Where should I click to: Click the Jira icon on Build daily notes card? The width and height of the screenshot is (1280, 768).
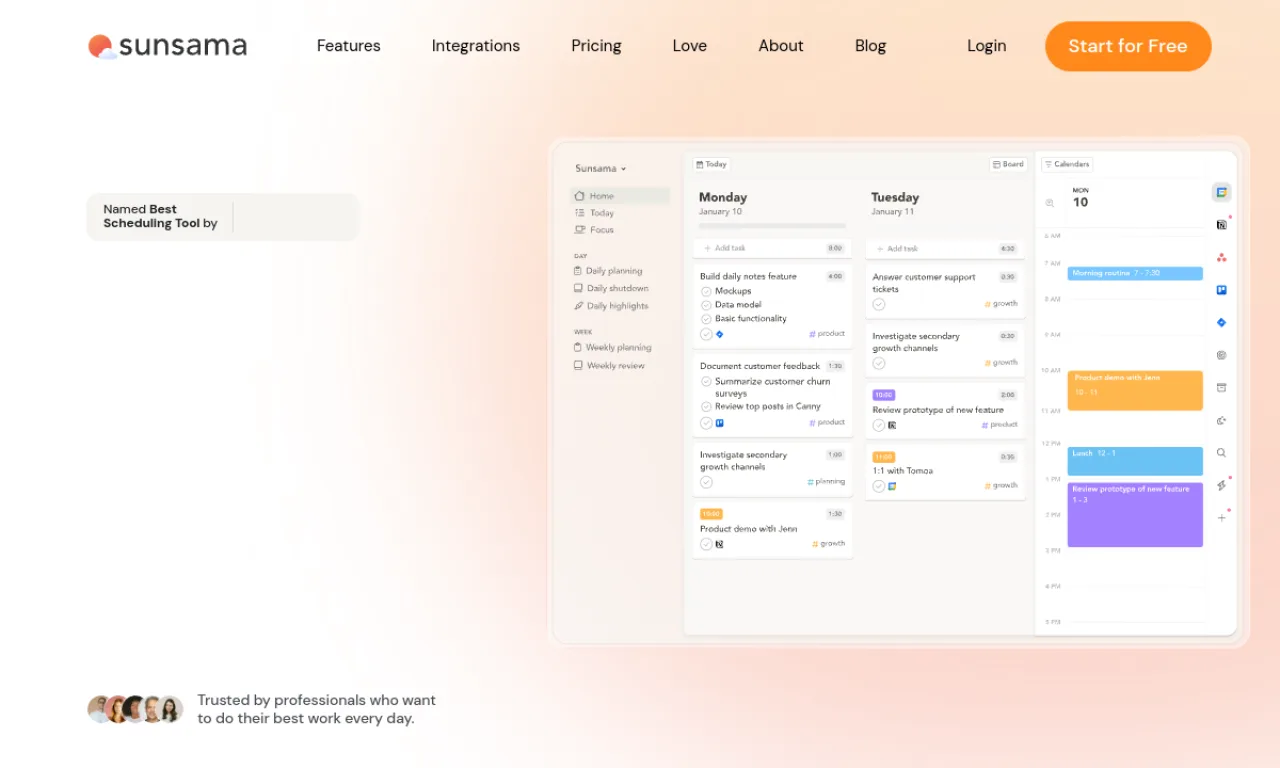pos(720,334)
